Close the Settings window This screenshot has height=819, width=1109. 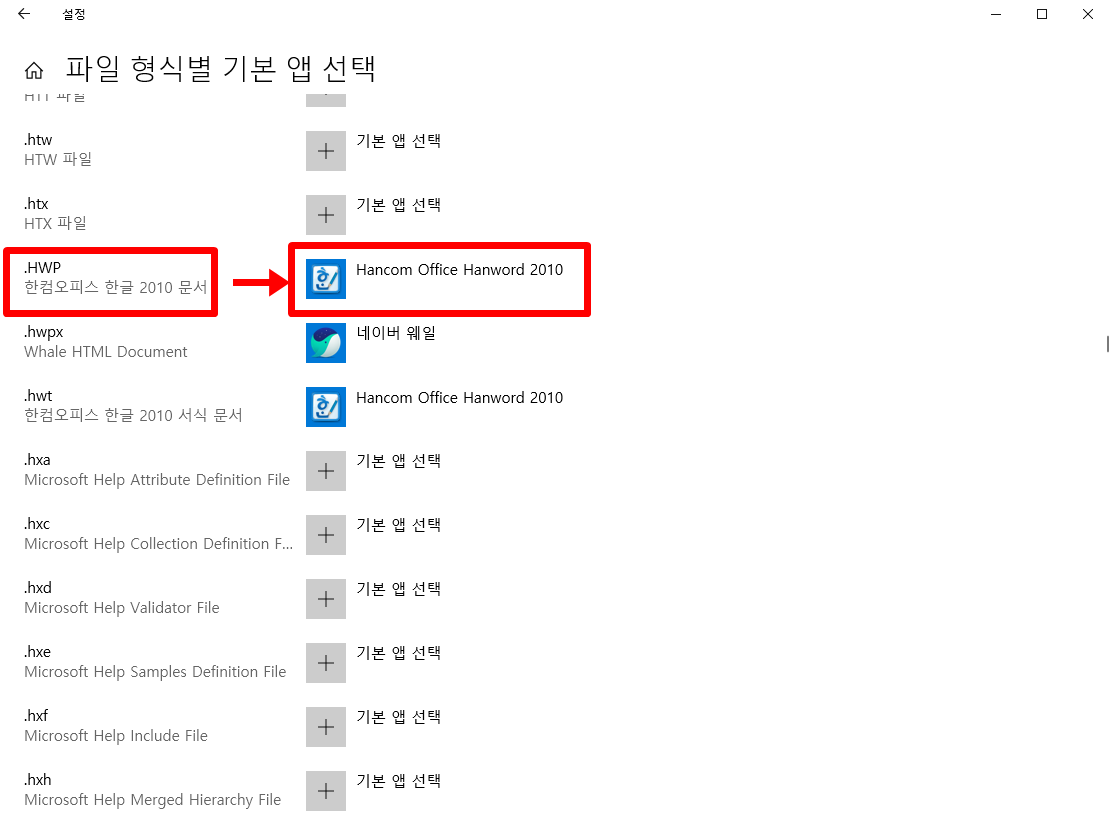click(x=1088, y=14)
